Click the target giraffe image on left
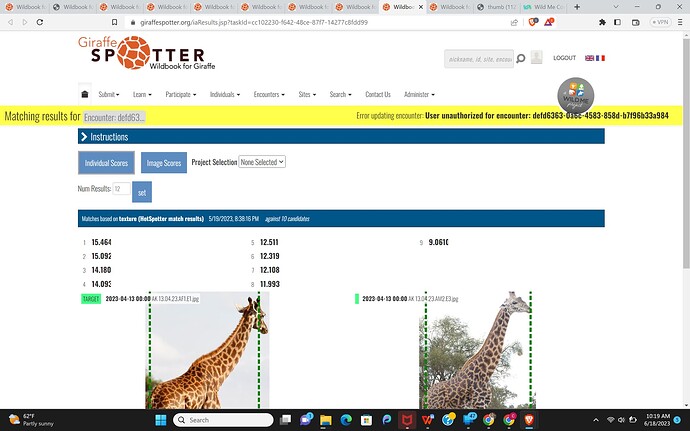This screenshot has width=690, height=431. [x=207, y=350]
